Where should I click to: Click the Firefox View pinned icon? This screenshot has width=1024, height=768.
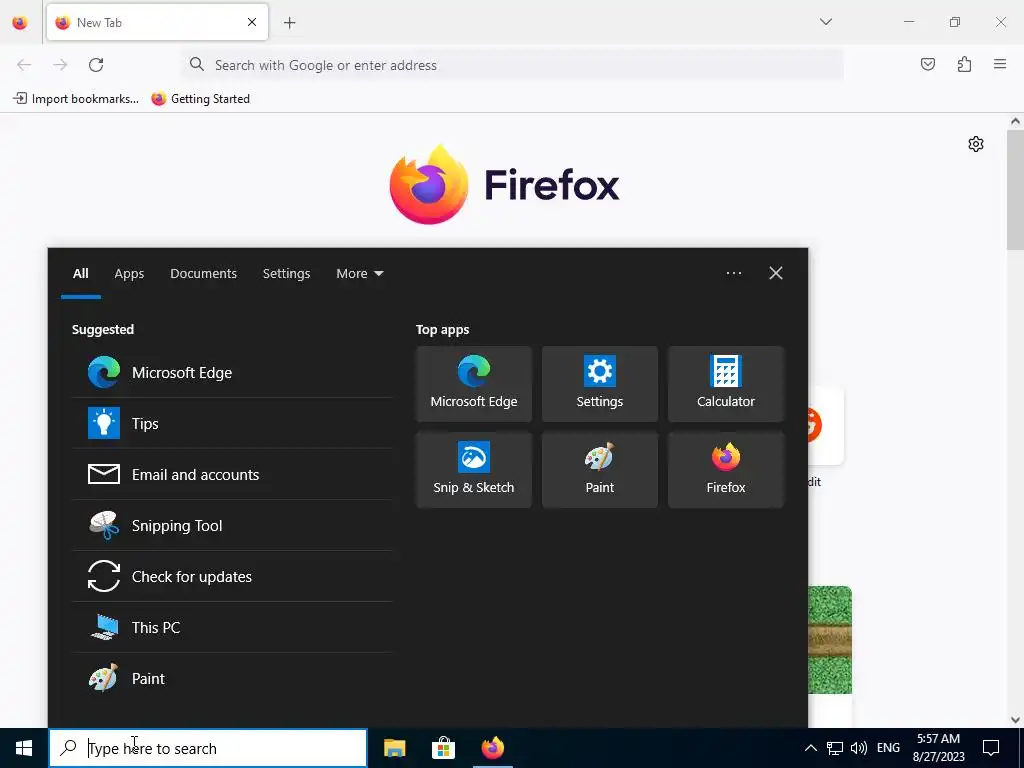(x=20, y=23)
